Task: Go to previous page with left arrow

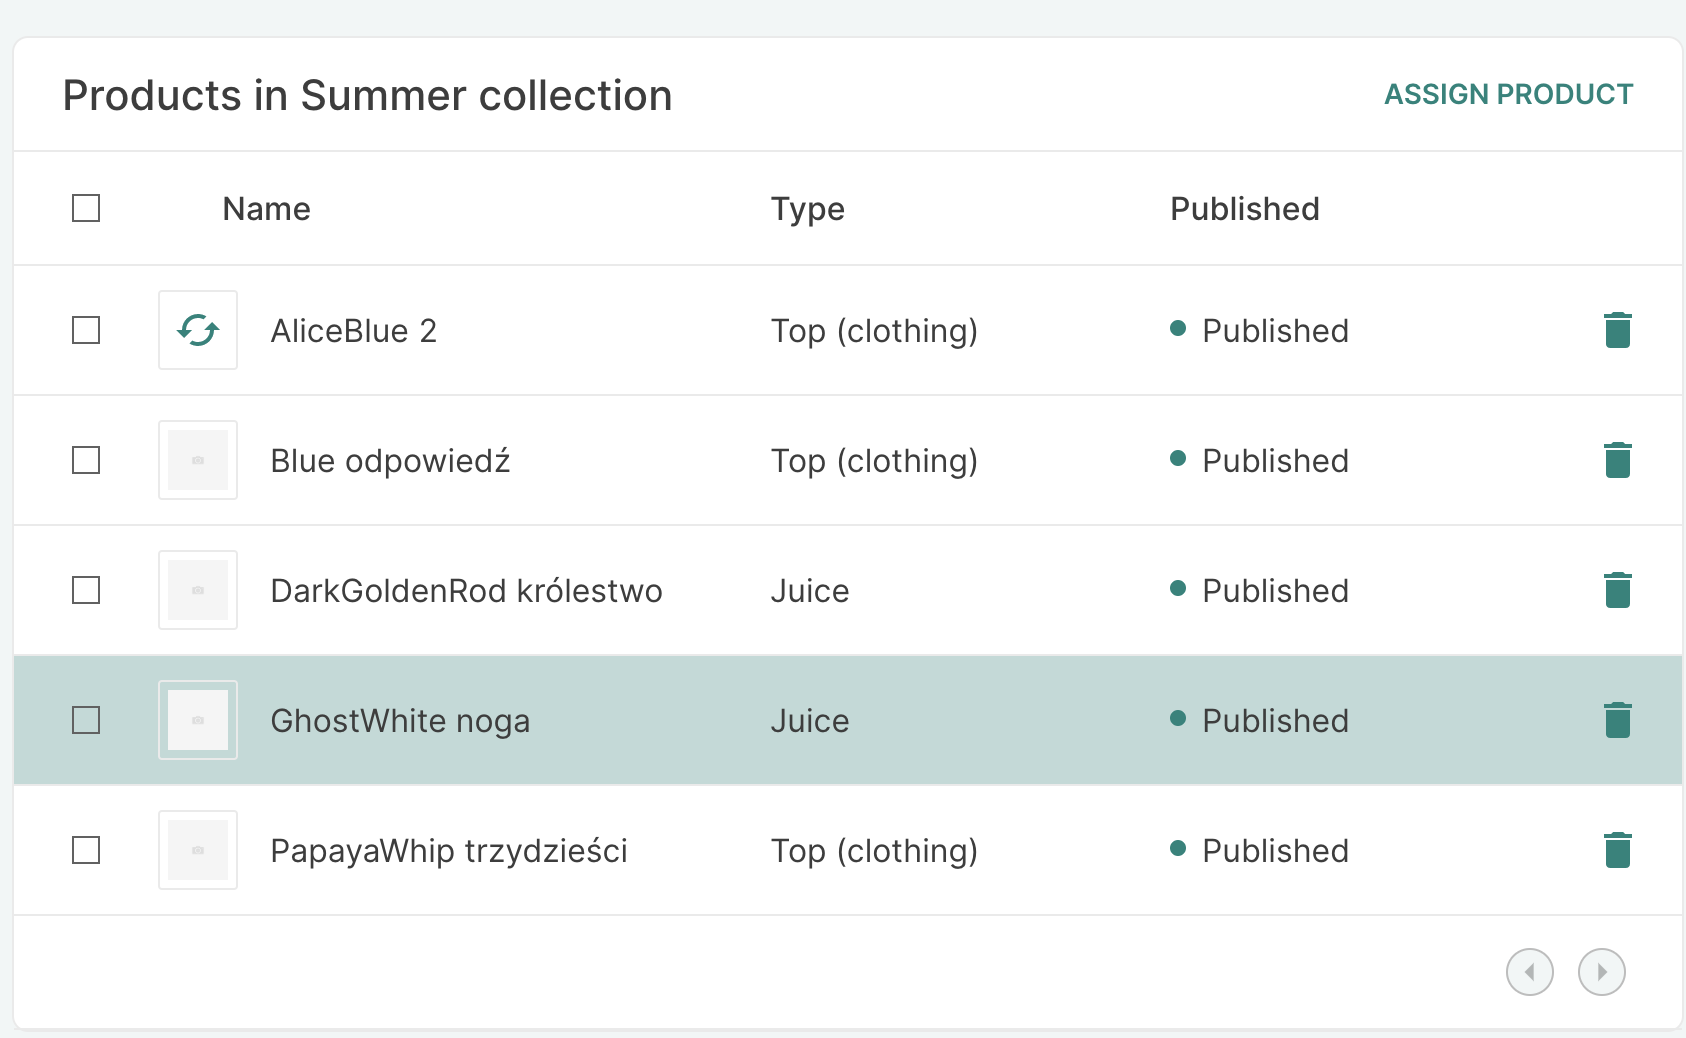Action: pyautogui.click(x=1529, y=971)
